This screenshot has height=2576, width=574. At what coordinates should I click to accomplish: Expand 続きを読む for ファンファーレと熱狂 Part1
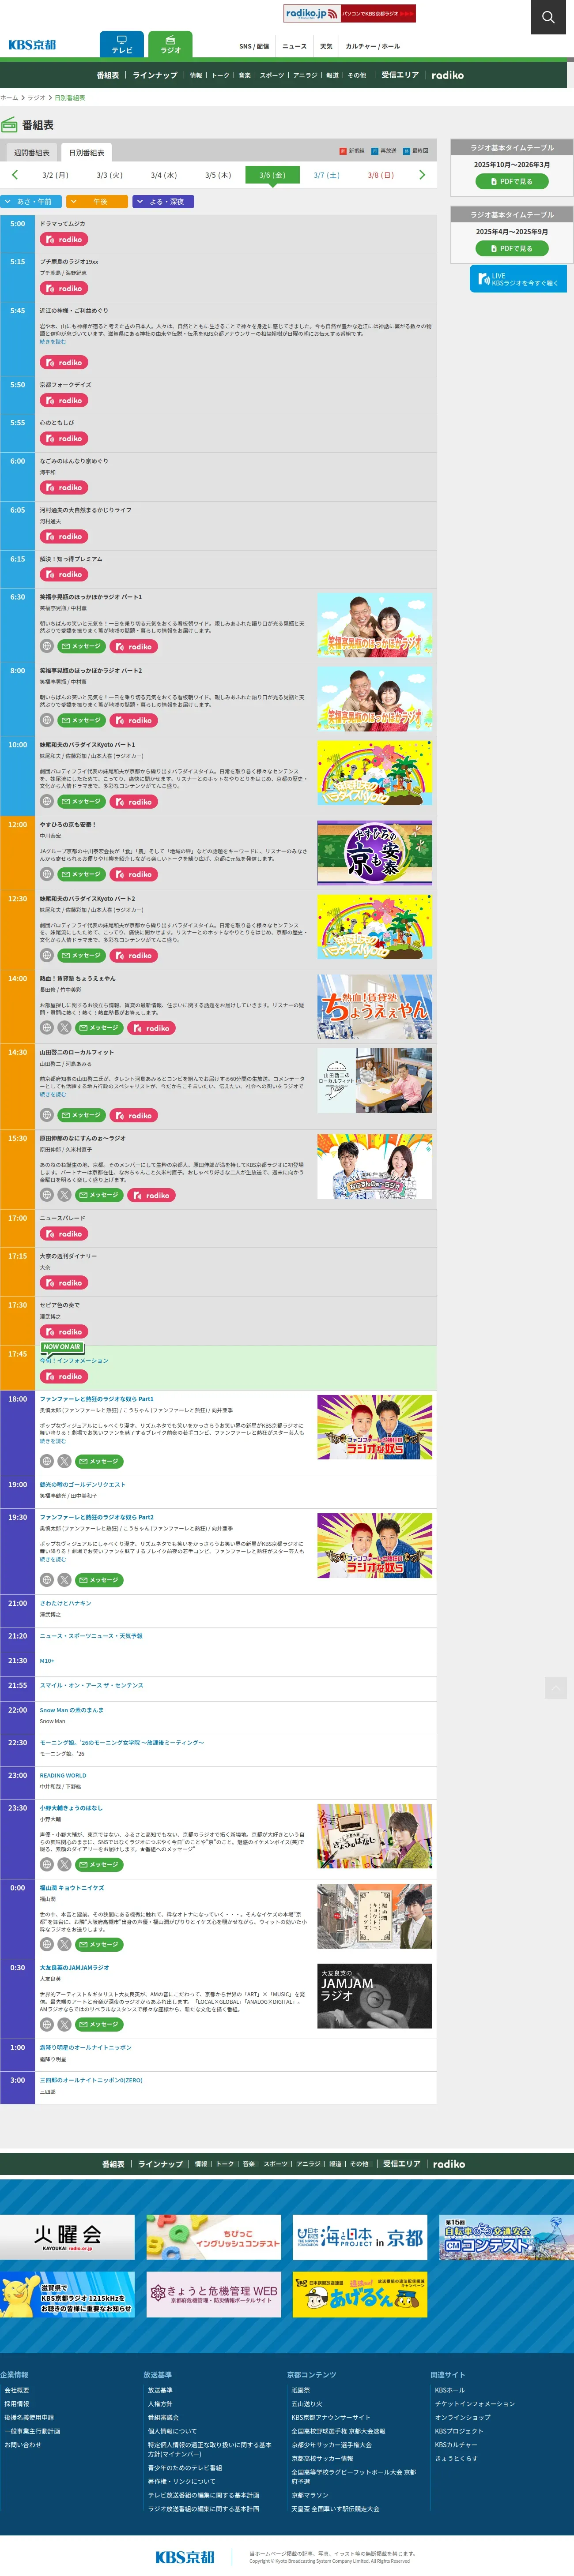[53, 1441]
